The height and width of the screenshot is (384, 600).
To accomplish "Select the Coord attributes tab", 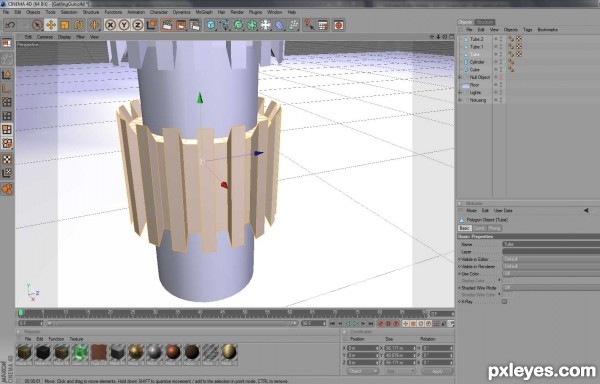I will pyautogui.click(x=479, y=228).
